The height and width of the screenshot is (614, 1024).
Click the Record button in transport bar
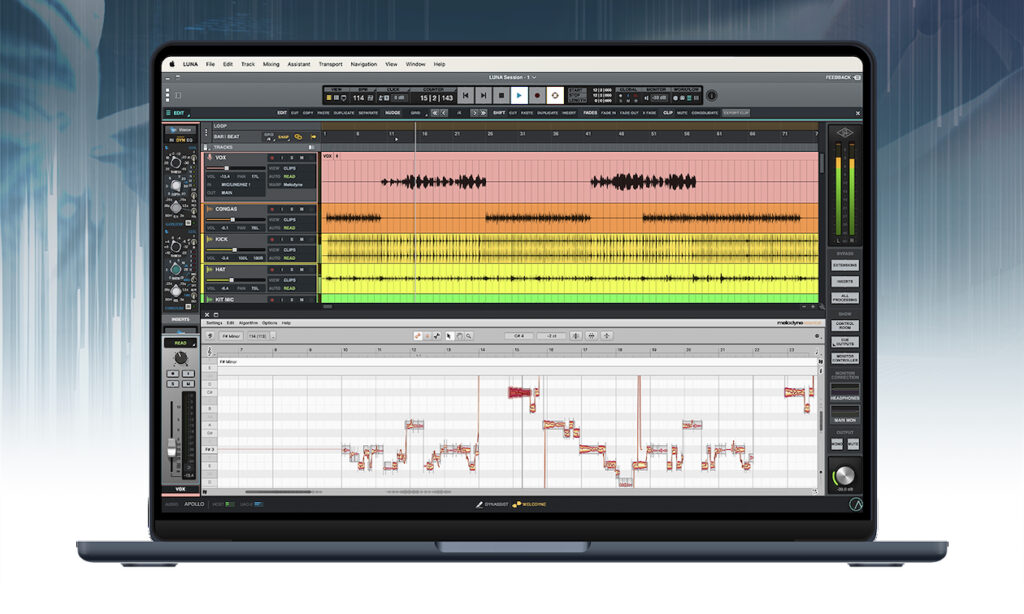click(x=537, y=96)
